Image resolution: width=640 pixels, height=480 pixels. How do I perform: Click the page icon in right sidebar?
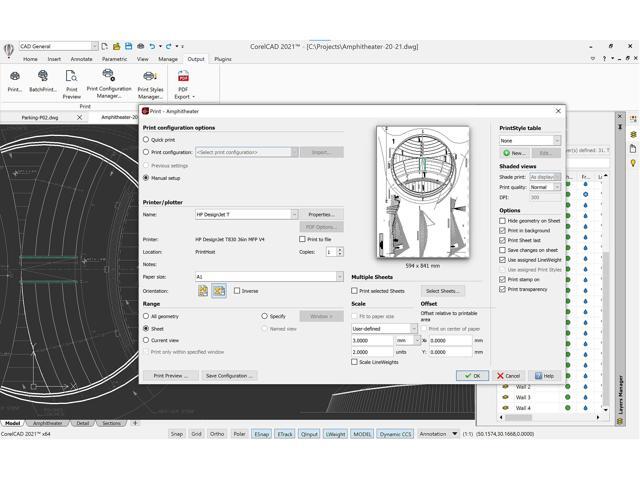coord(633,149)
